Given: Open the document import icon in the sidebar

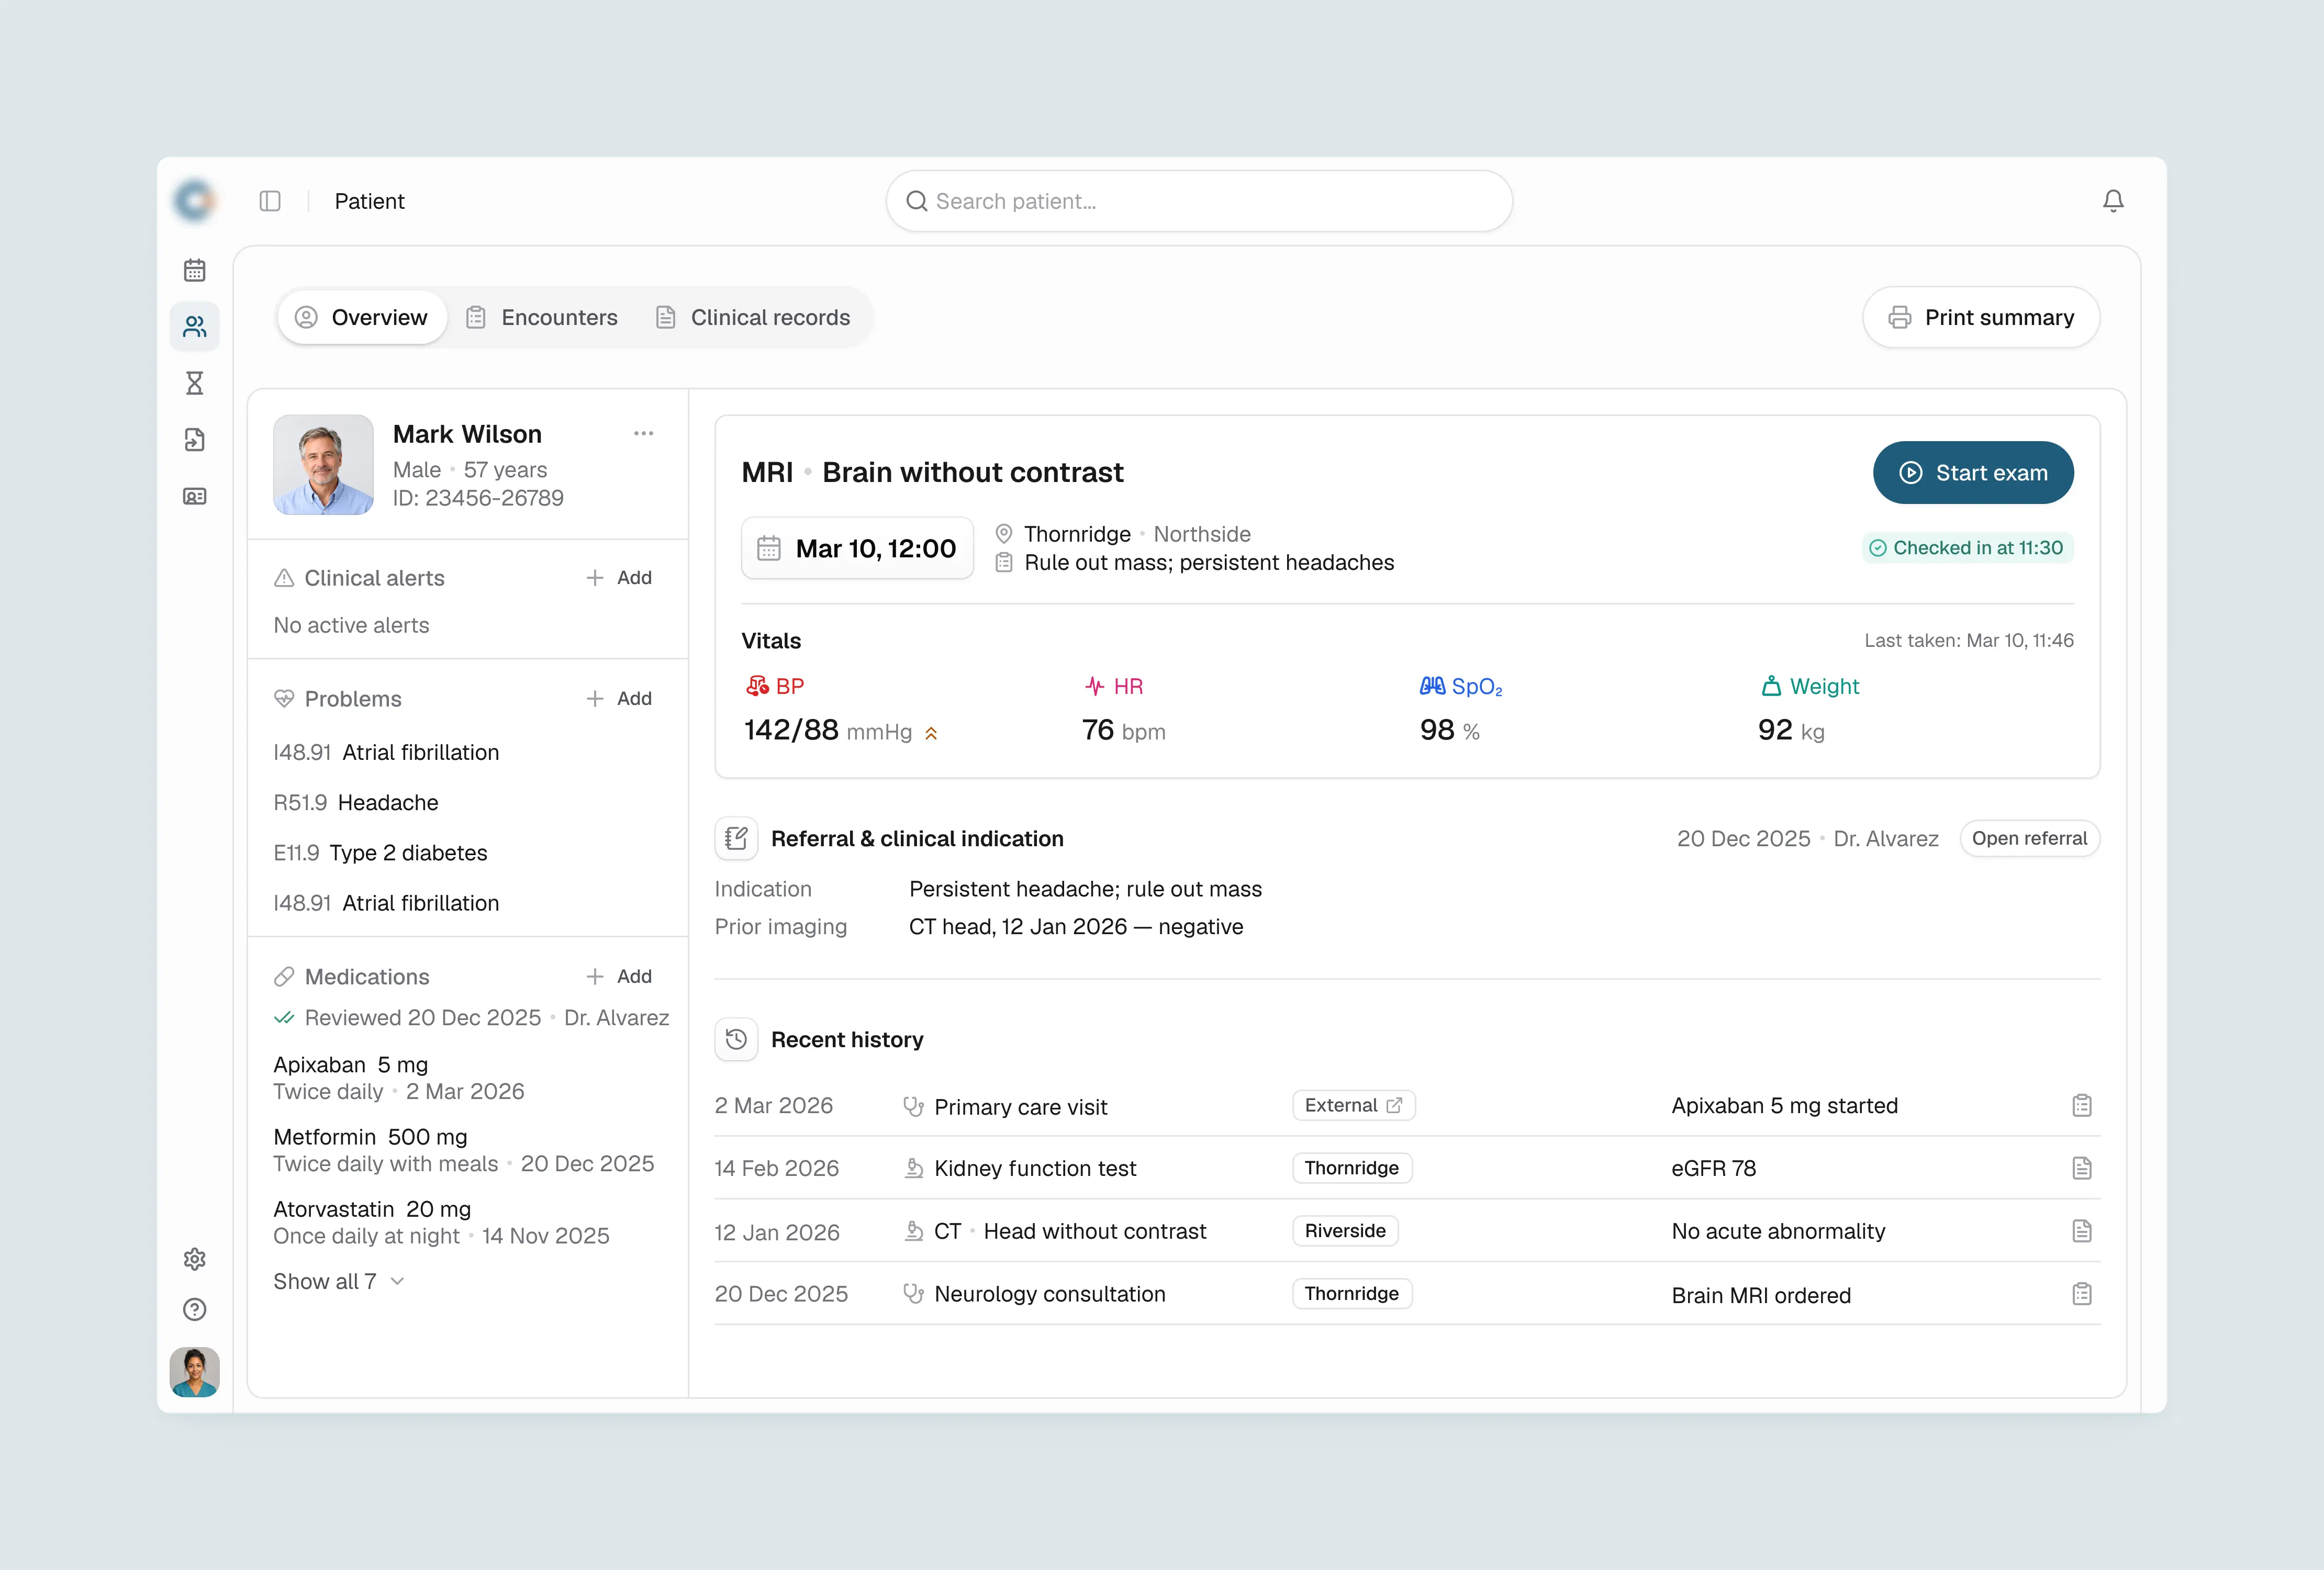Looking at the screenshot, I should 194,440.
